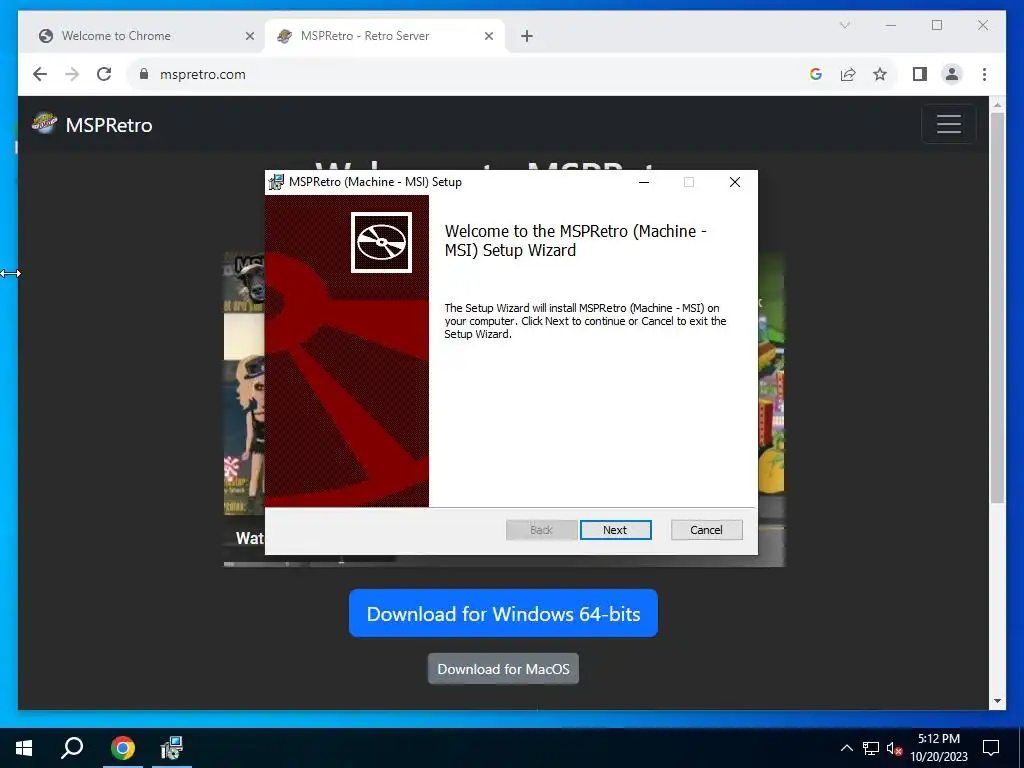The height and width of the screenshot is (768, 1024).
Task: Click the installer icon in the taskbar
Action: click(x=172, y=748)
